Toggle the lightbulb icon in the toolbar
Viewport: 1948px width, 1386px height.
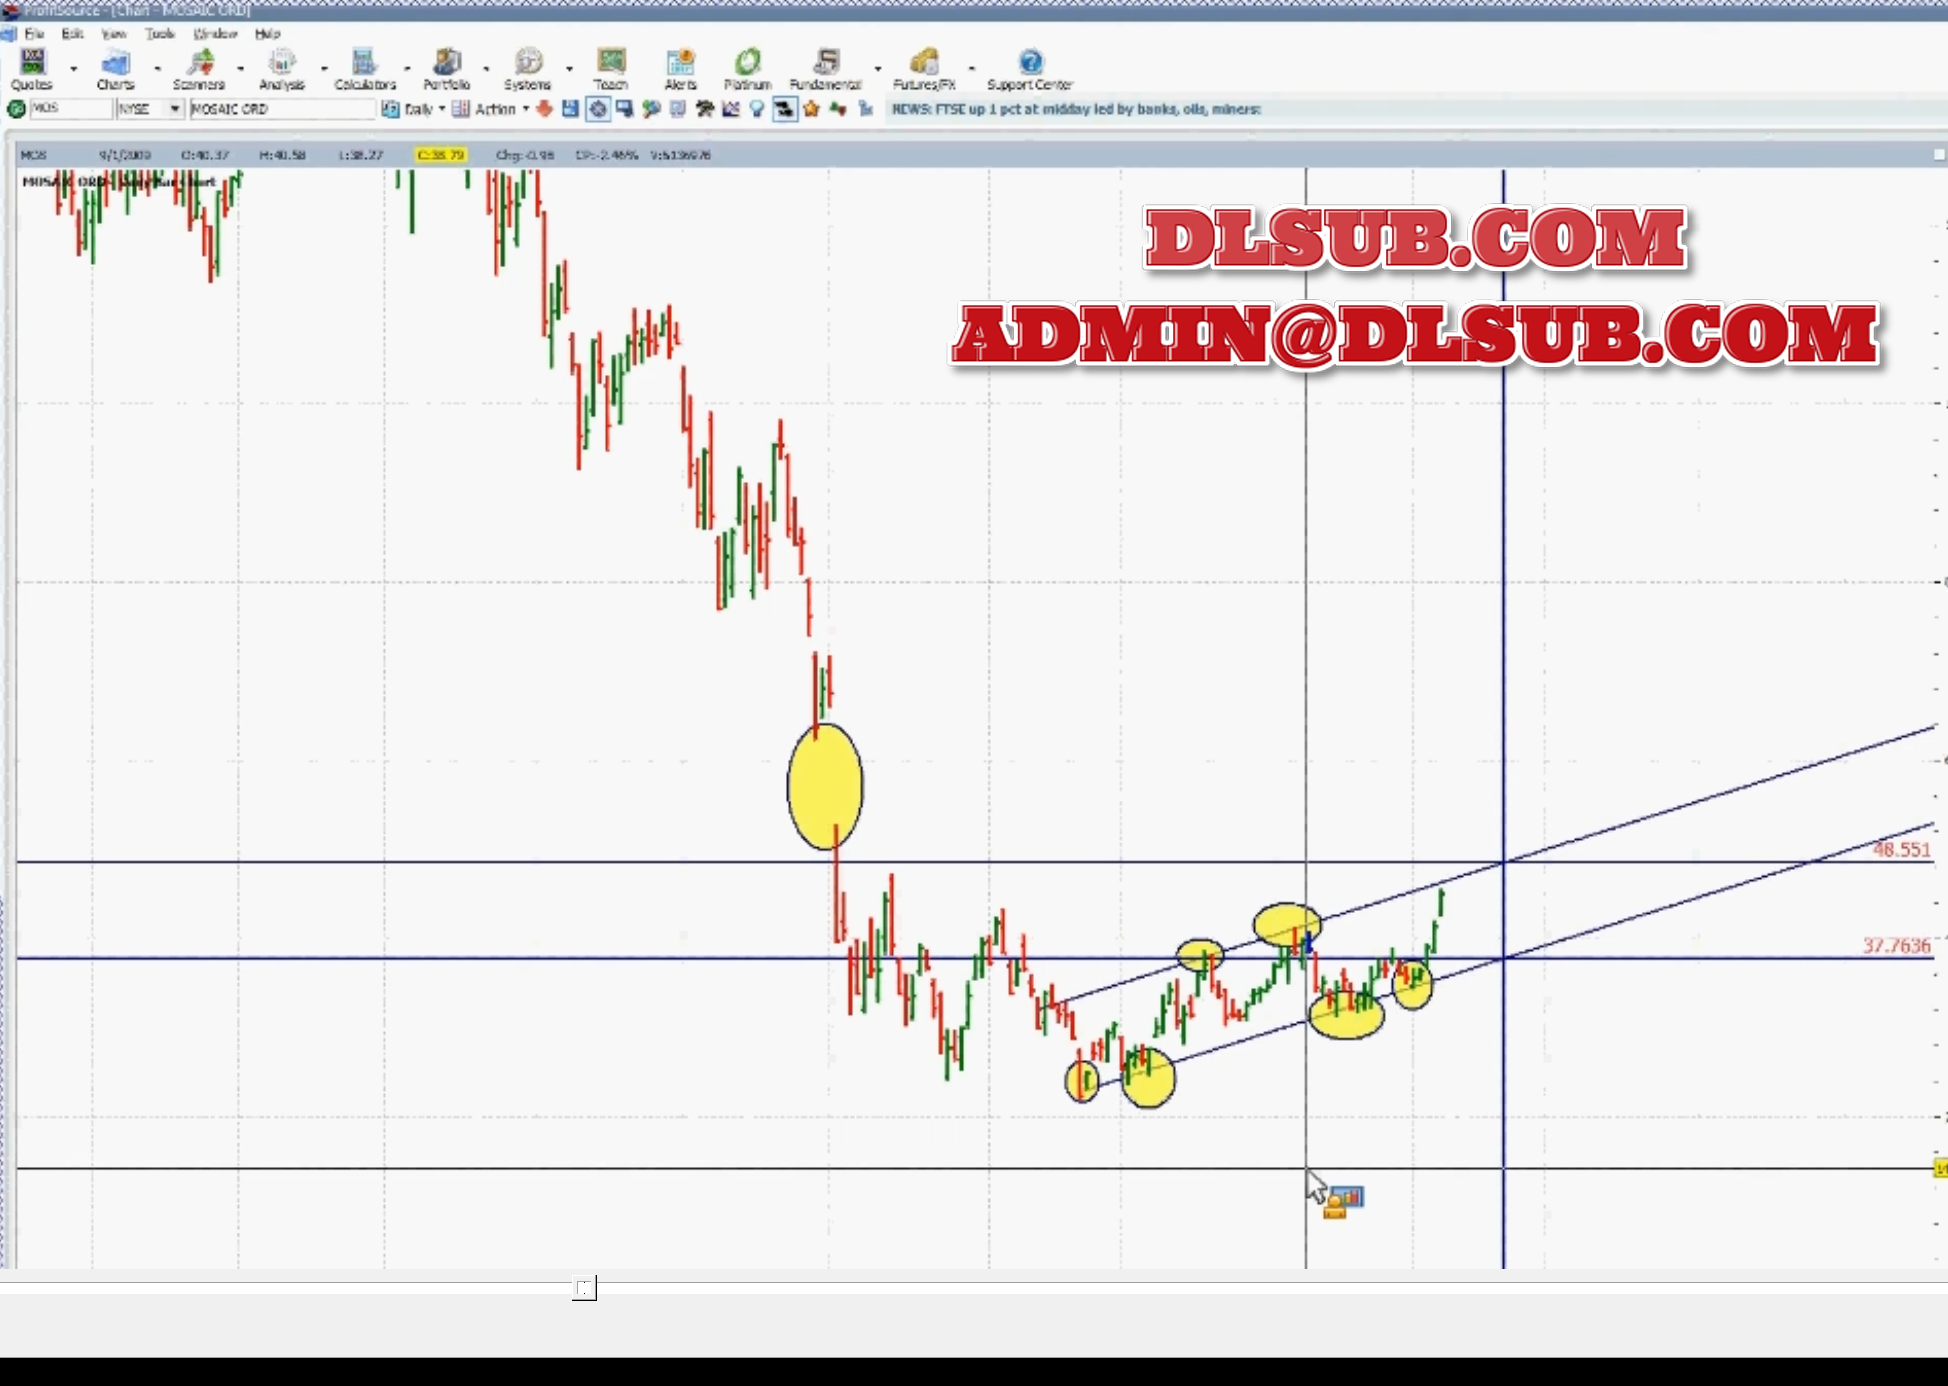coord(757,109)
